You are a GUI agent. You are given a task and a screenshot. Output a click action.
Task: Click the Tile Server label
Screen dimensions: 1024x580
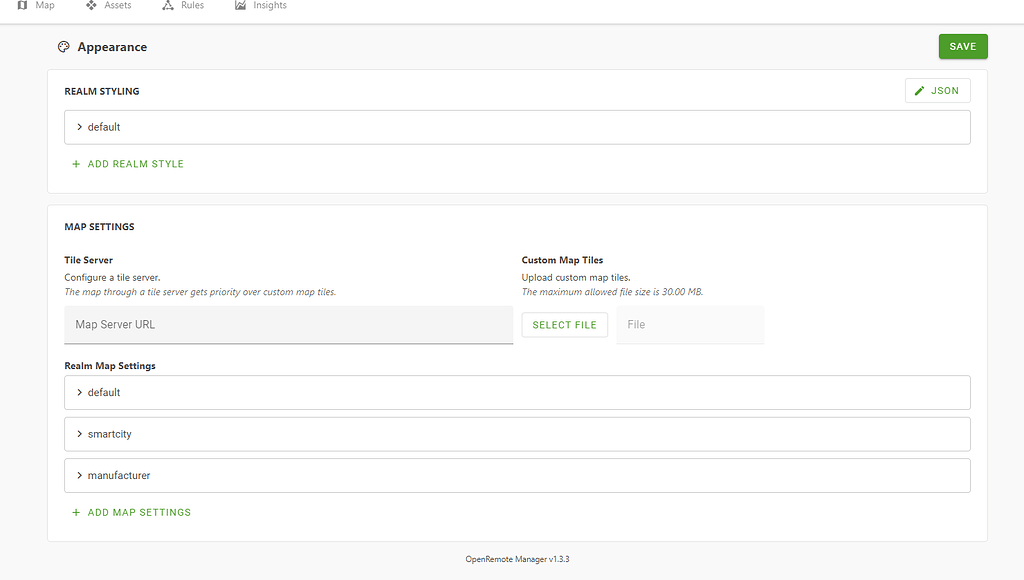[x=89, y=260]
